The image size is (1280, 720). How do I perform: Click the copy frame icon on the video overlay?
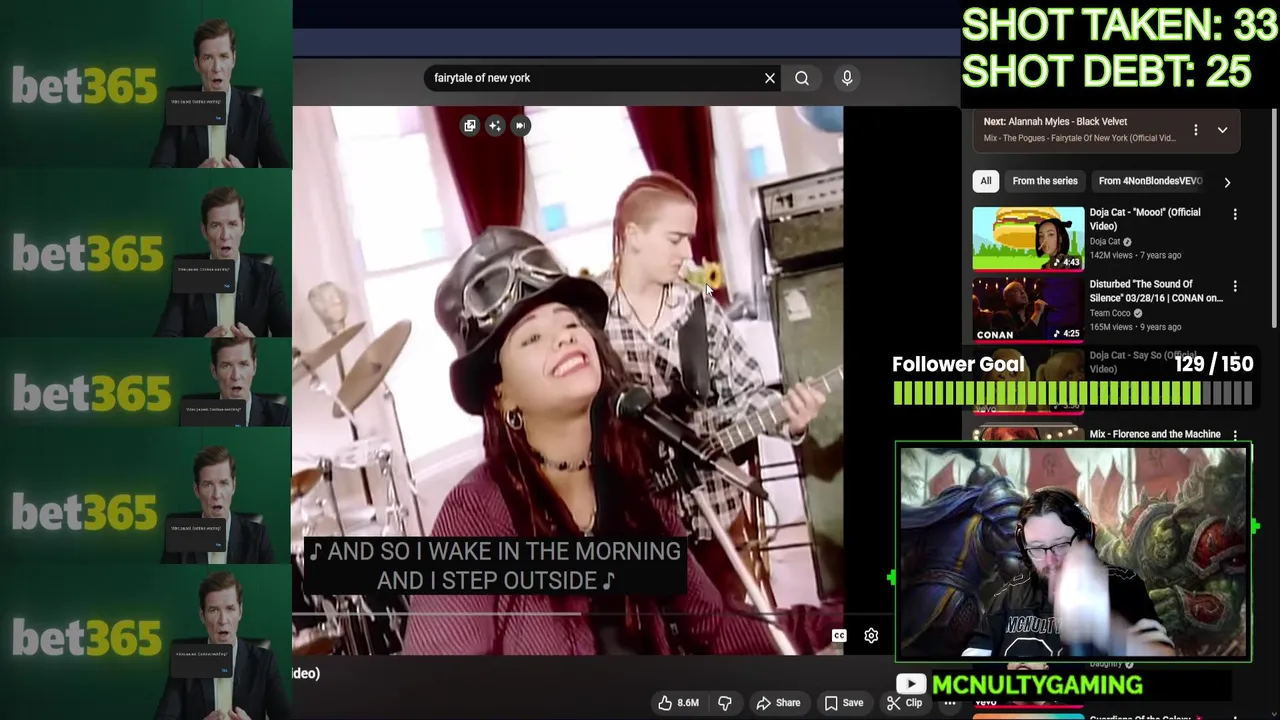point(470,126)
